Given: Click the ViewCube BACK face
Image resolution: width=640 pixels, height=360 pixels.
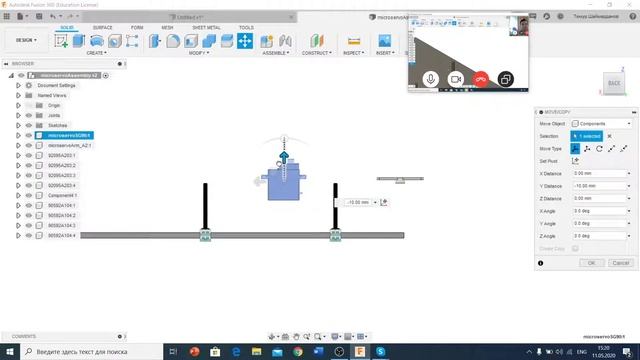Looking at the screenshot, I should 614,83.
